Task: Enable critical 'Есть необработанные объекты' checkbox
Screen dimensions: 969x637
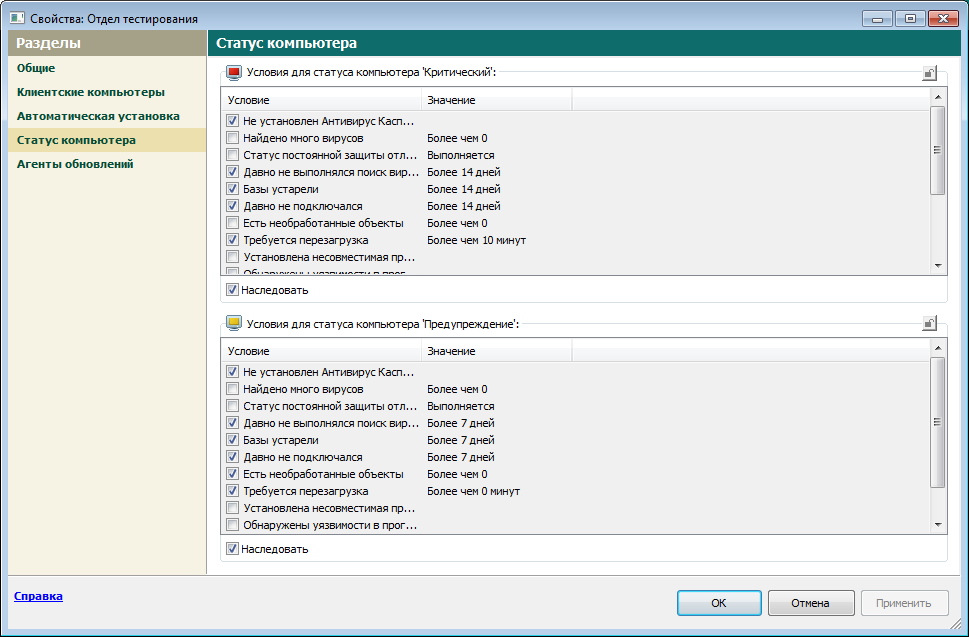Action: 232,223
